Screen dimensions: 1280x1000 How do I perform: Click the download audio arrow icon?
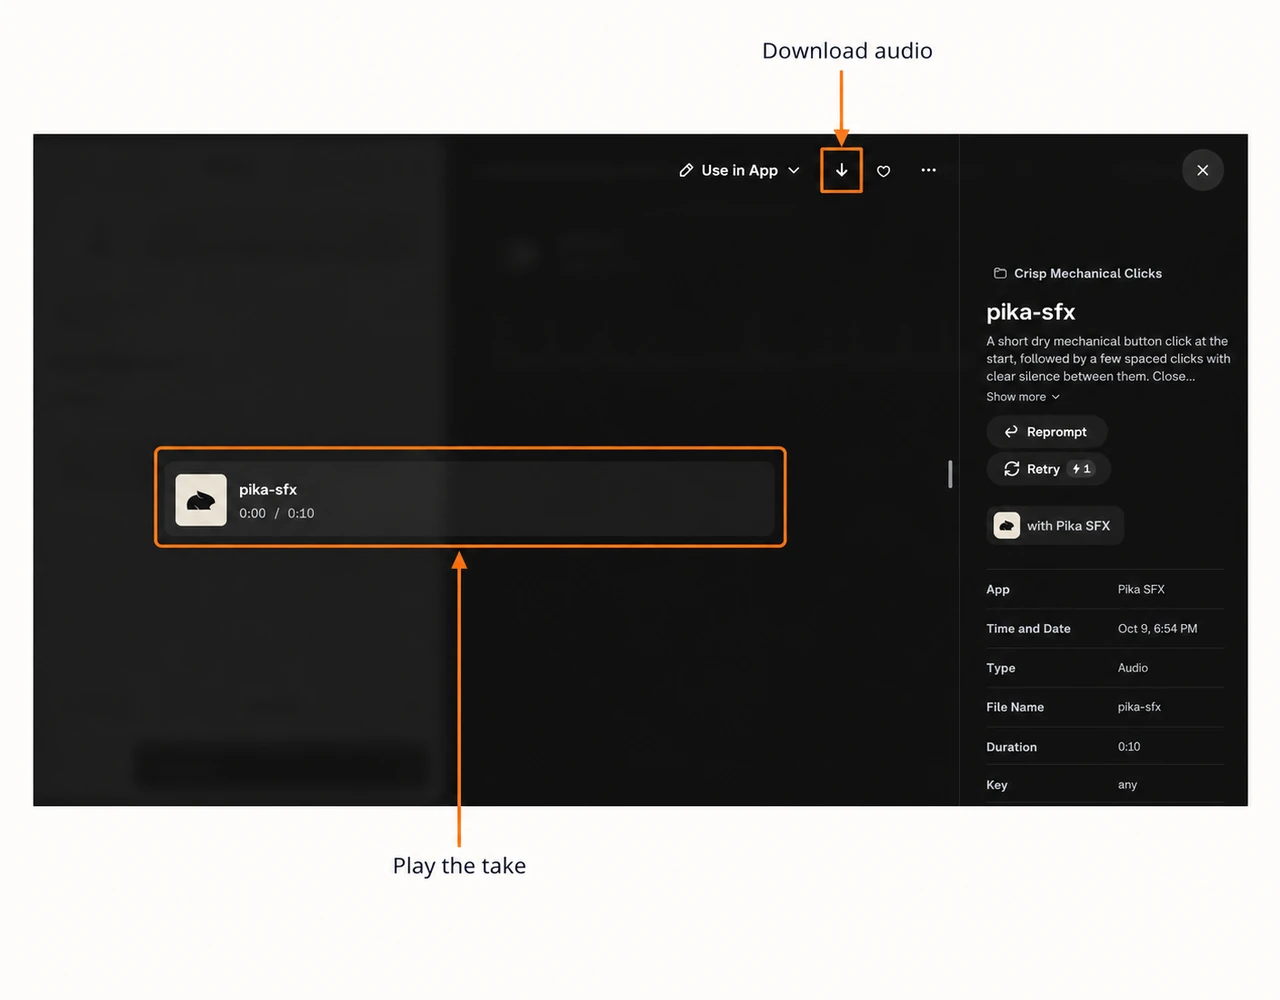(x=841, y=170)
